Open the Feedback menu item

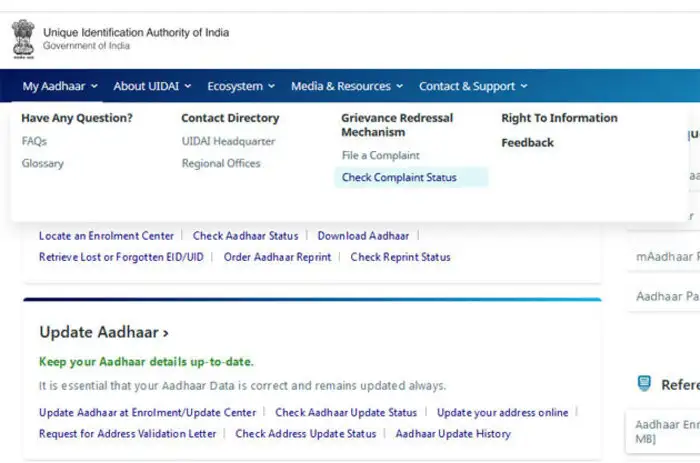pyautogui.click(x=527, y=142)
